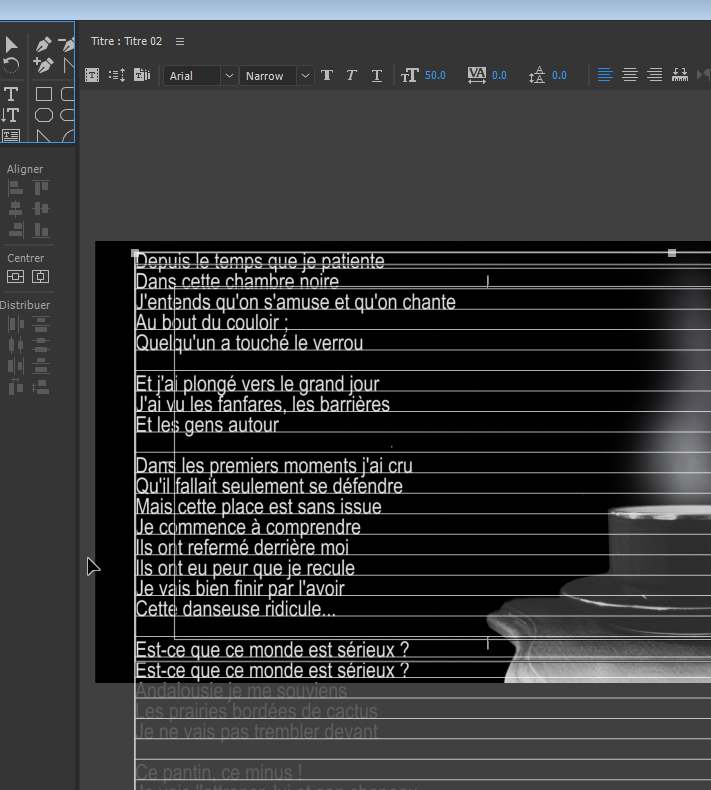Select the Selection arrow tool
This screenshot has width=711, height=790.
tap(11, 45)
